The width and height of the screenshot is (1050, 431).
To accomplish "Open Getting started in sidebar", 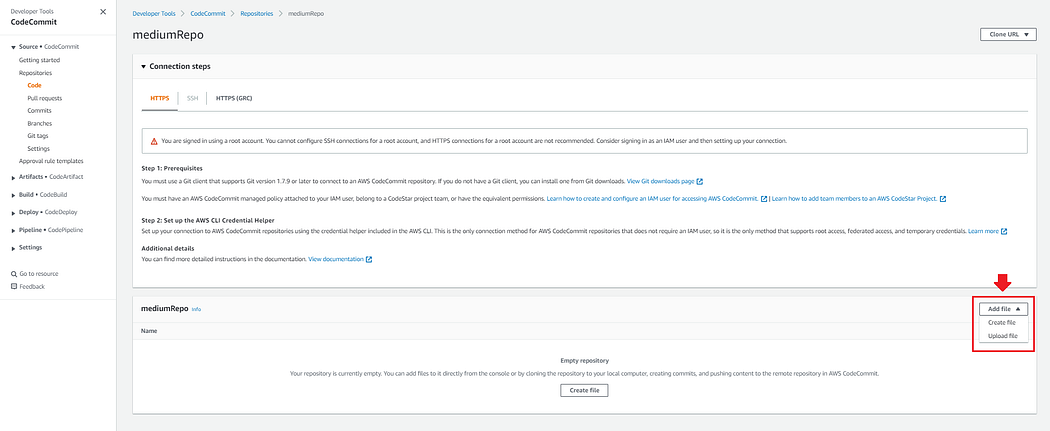I will click(x=39, y=60).
